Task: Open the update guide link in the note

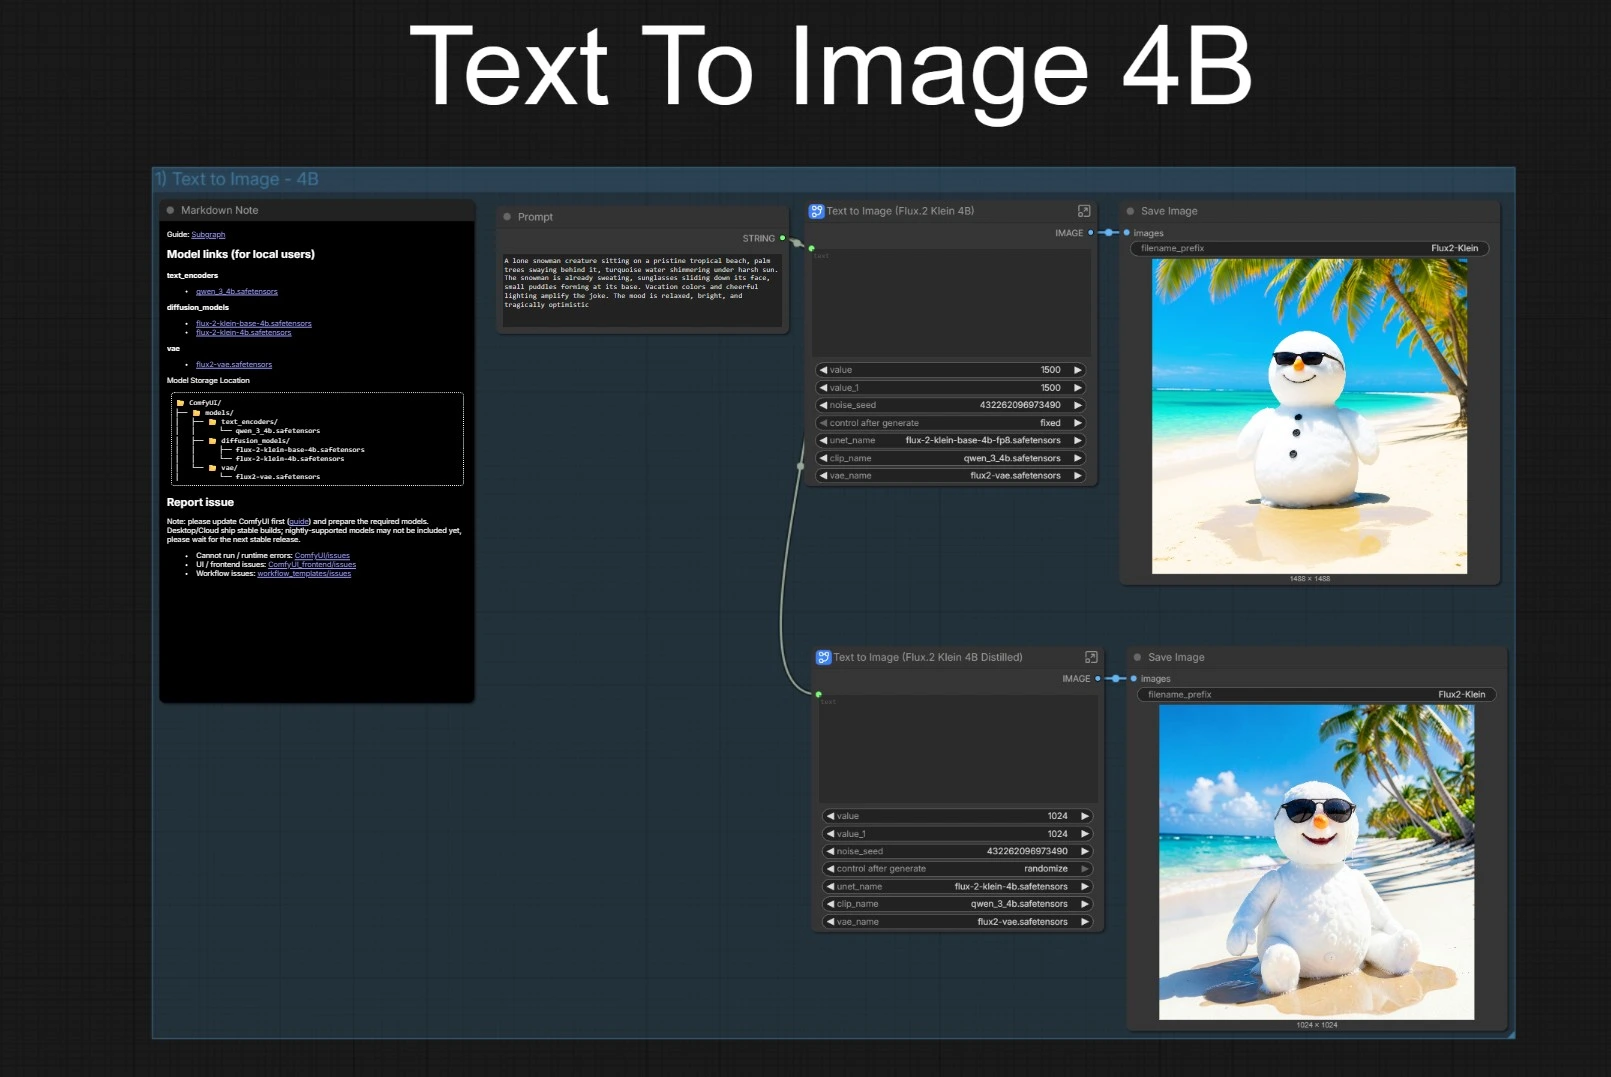Action: point(299,522)
